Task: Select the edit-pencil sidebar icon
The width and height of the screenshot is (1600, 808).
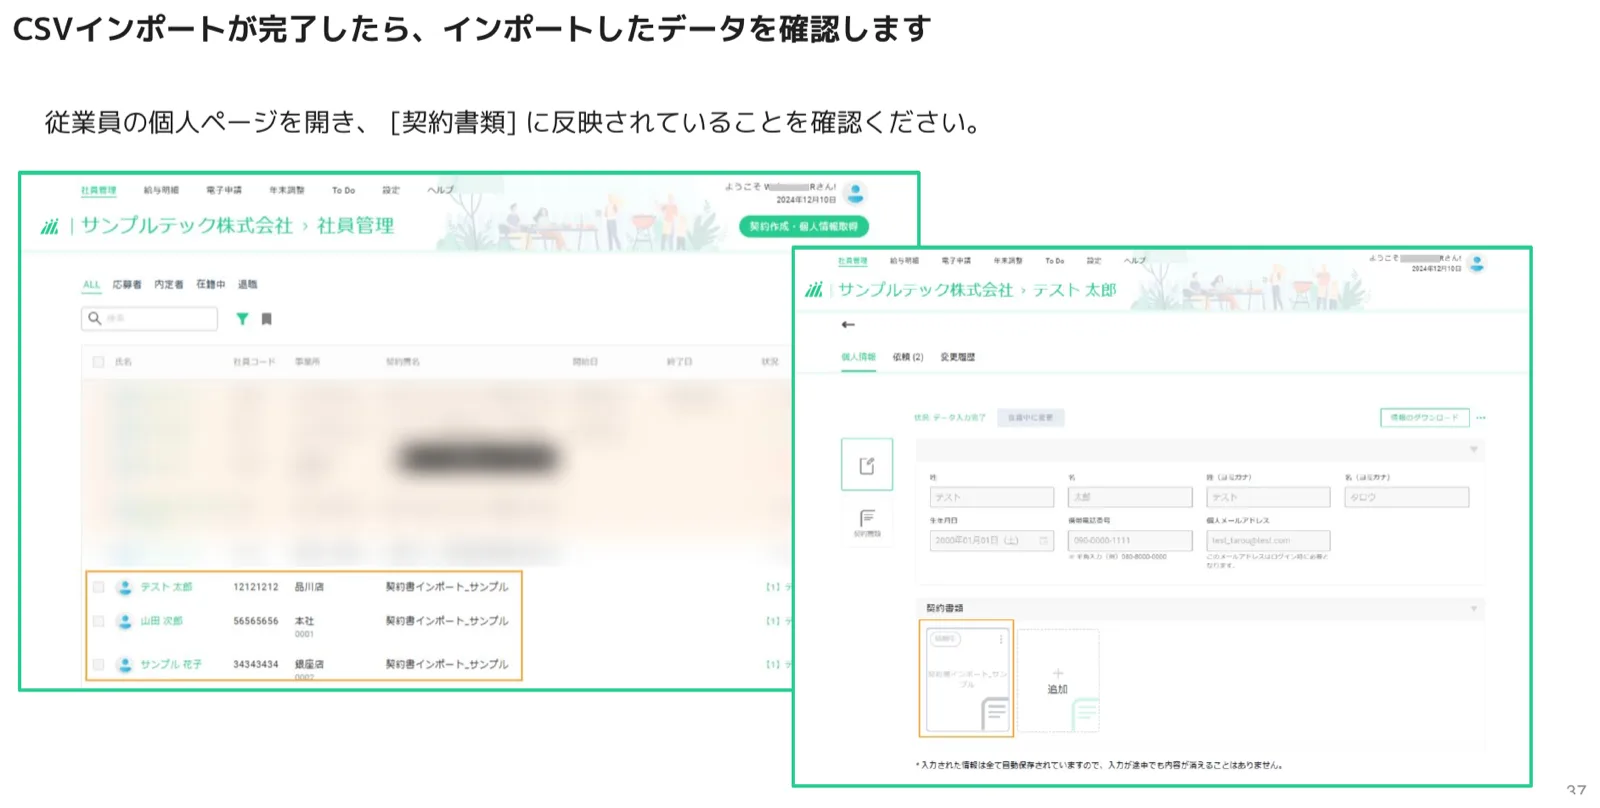Action: pos(867,465)
